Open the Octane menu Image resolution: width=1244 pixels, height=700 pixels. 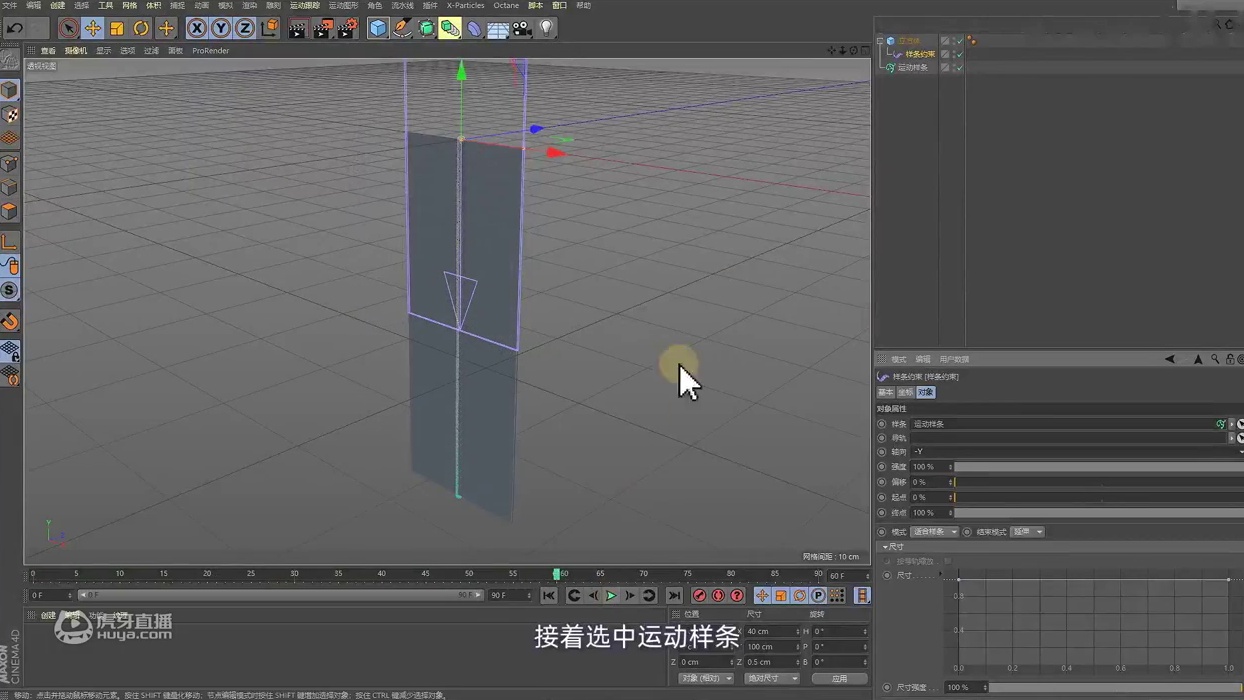click(x=506, y=5)
